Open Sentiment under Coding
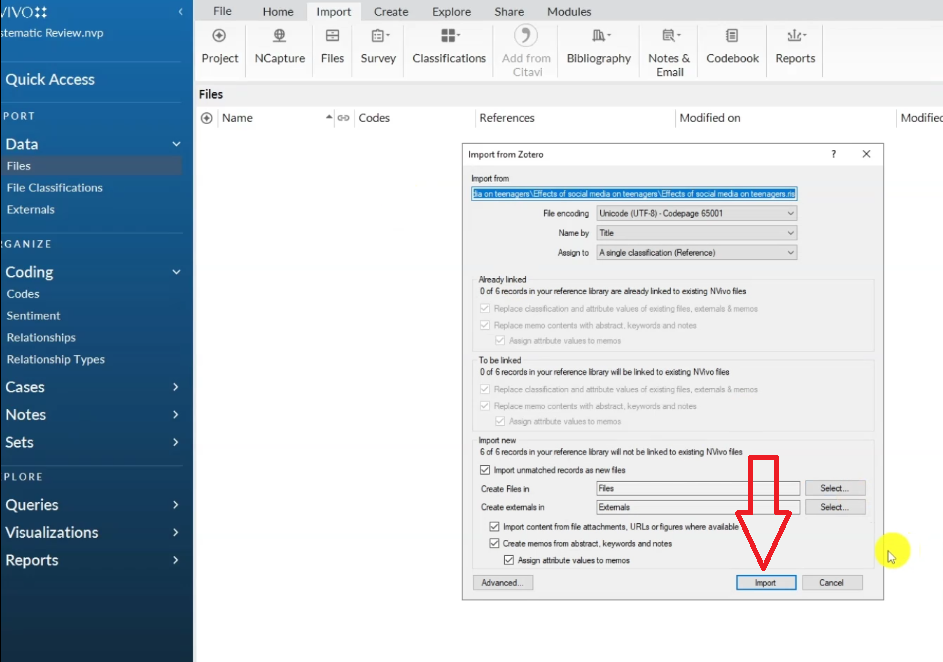Screen dimensions: 943x662 click(33, 316)
